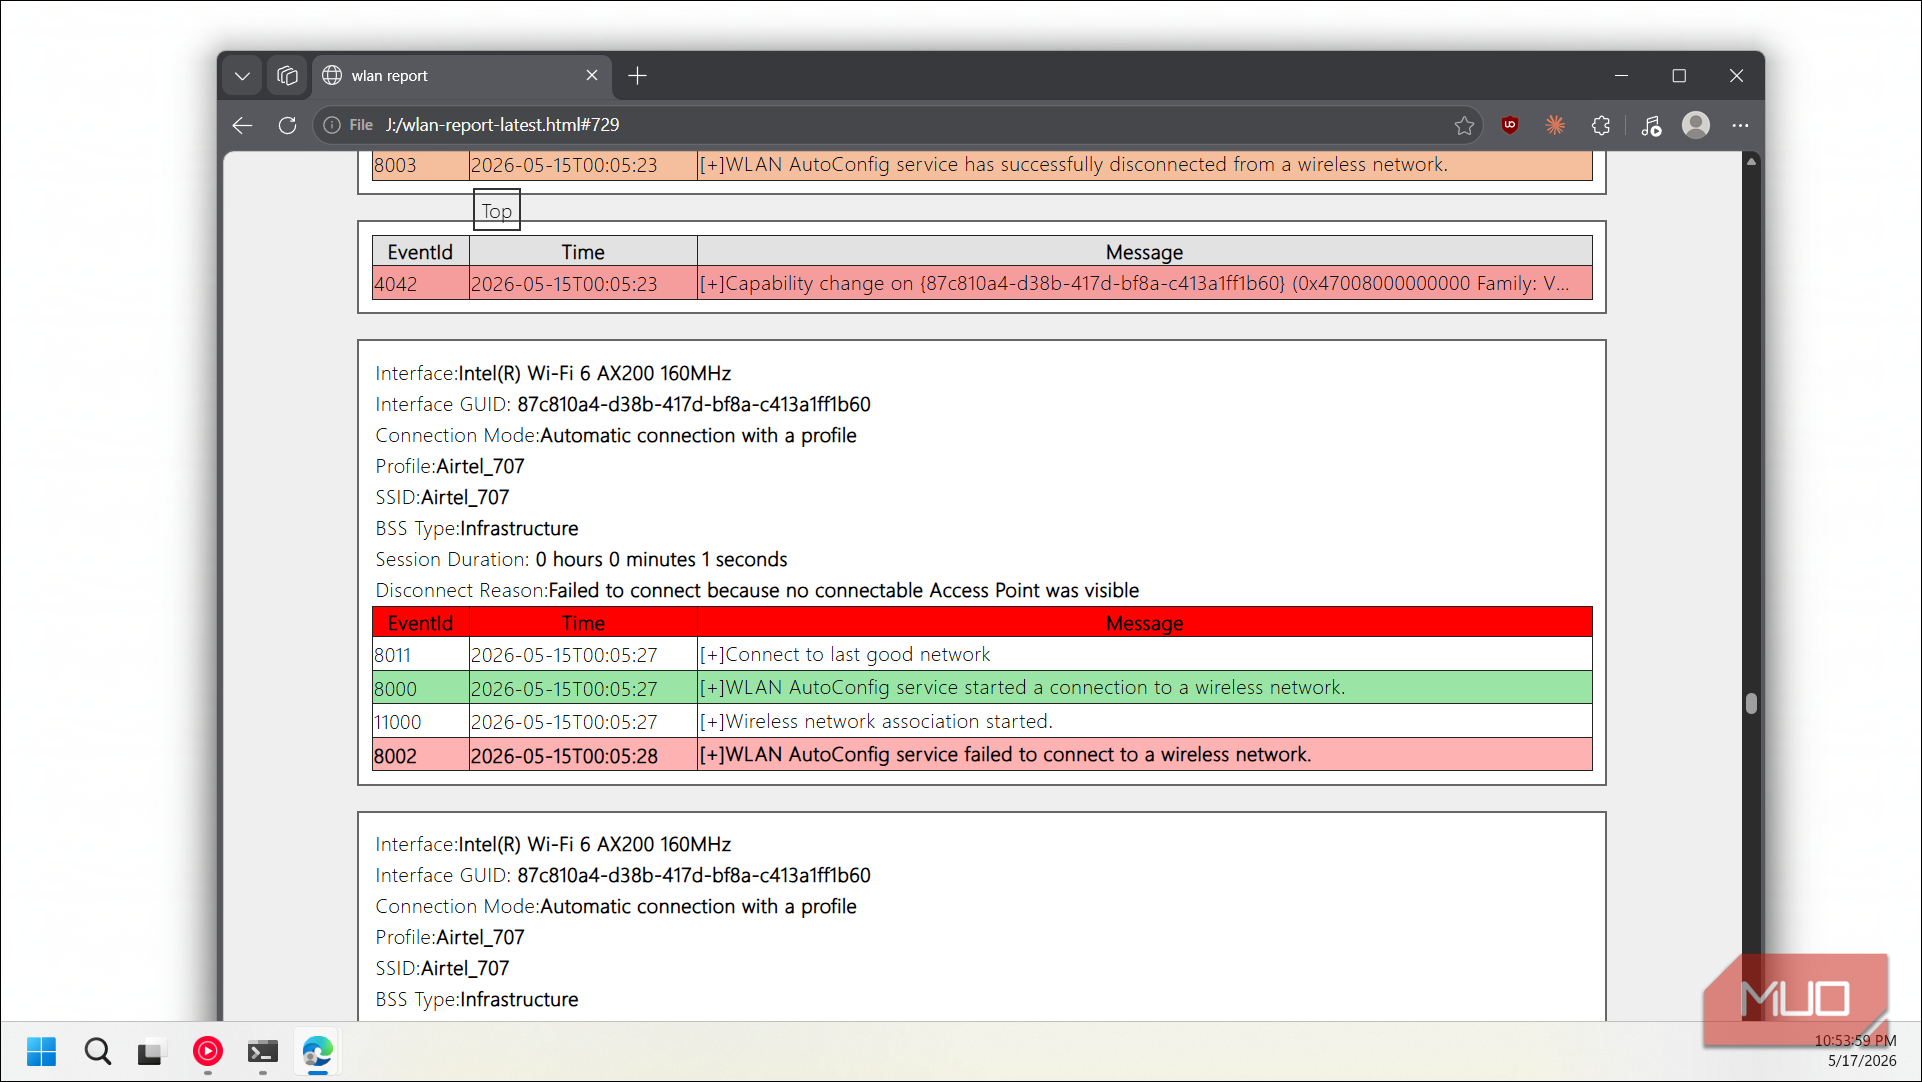The image size is (1922, 1082).
Task: Click the vertical scrollbar thumb
Action: pos(1751,703)
